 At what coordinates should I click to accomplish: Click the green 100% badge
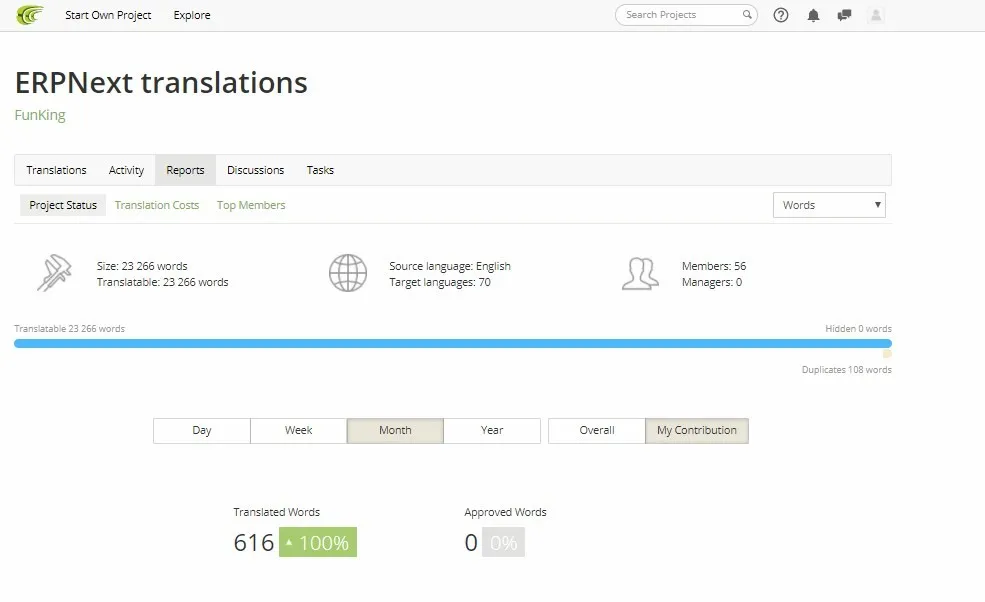click(318, 542)
